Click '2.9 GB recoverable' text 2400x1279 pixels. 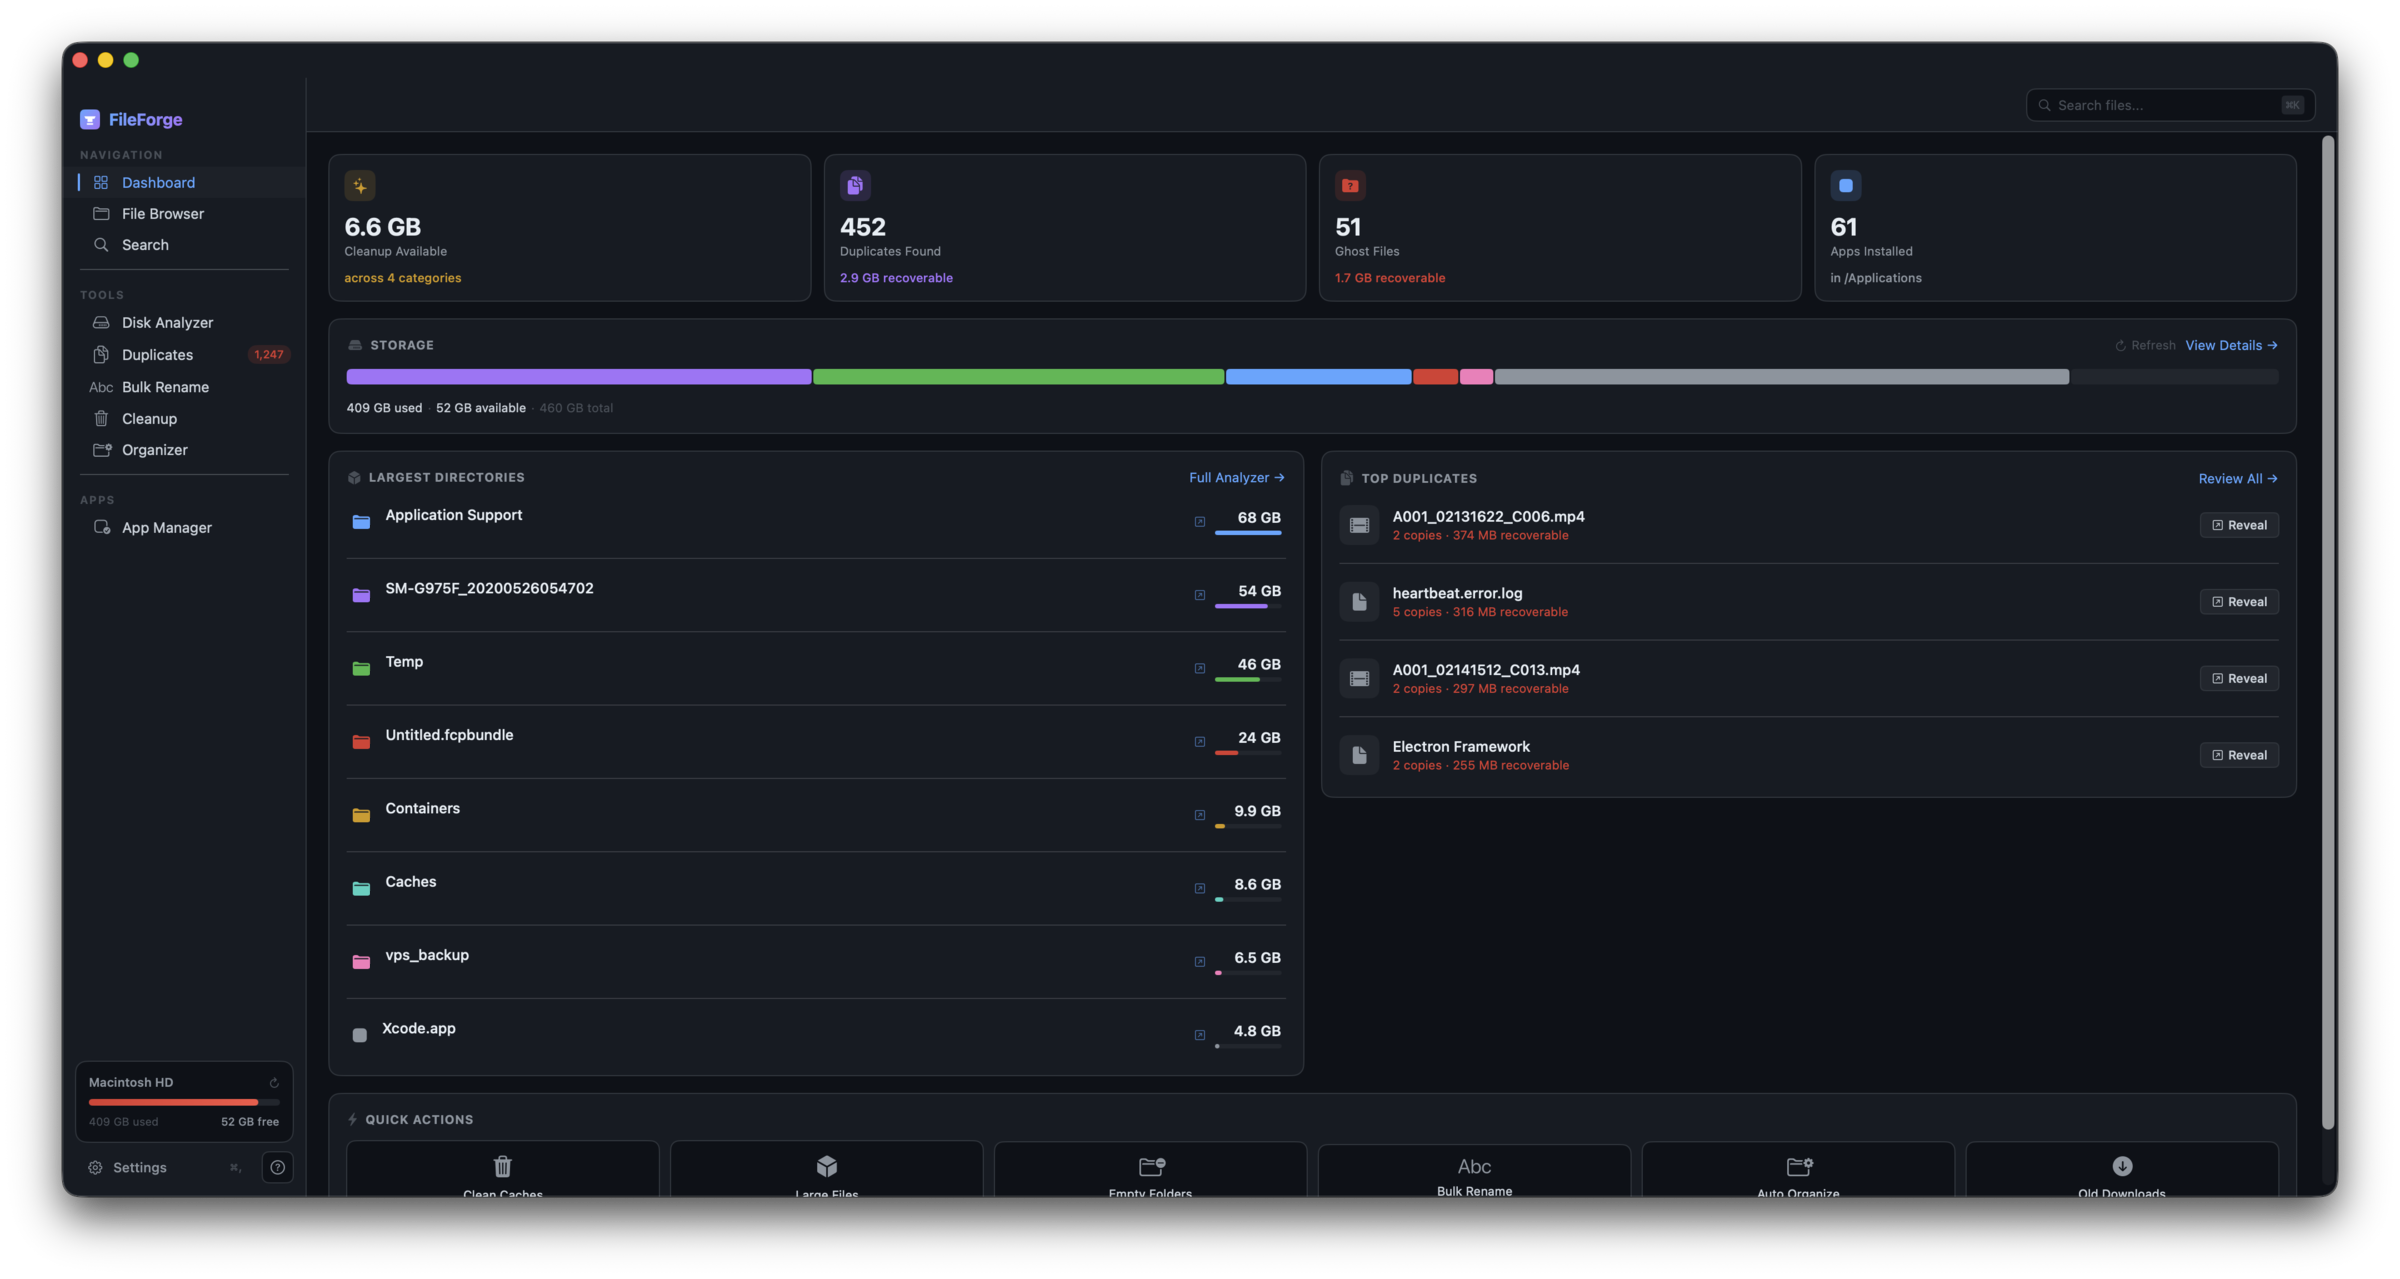896,278
